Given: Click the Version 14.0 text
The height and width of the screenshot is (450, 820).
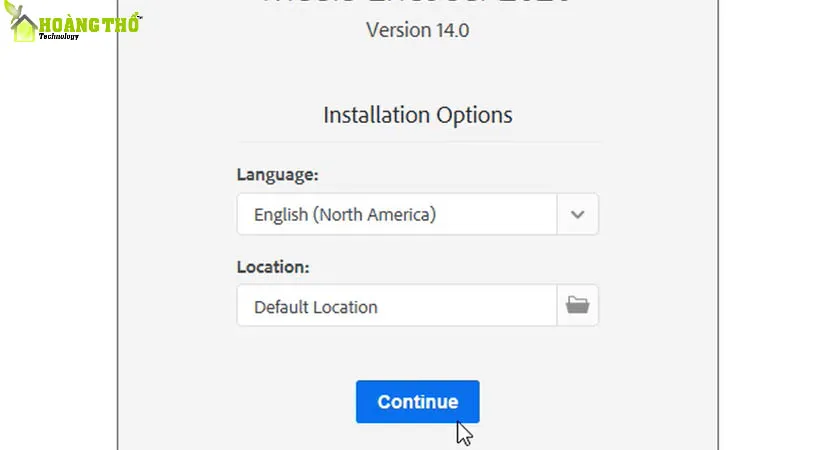Looking at the screenshot, I should click(417, 29).
